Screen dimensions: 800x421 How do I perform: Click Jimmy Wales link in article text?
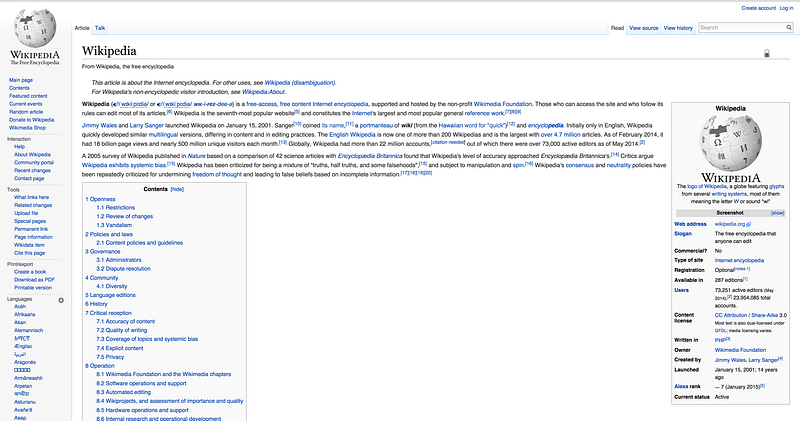[x=99, y=126]
